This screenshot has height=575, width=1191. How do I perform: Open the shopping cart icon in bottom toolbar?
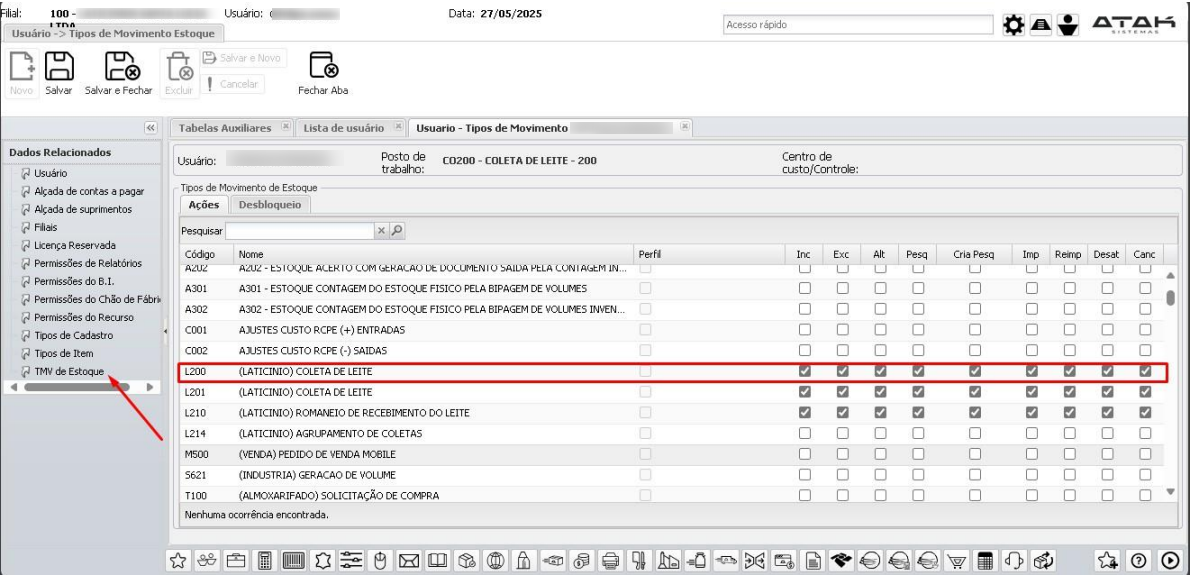(957, 561)
